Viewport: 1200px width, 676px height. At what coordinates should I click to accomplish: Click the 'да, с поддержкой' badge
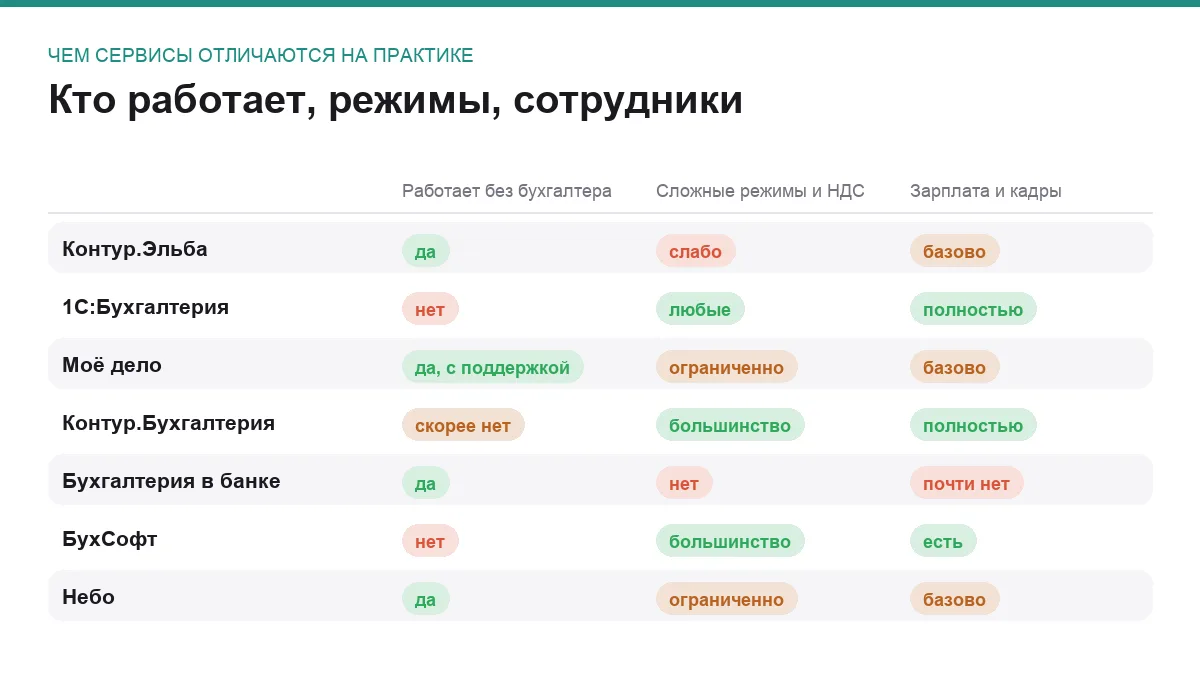[x=492, y=367]
